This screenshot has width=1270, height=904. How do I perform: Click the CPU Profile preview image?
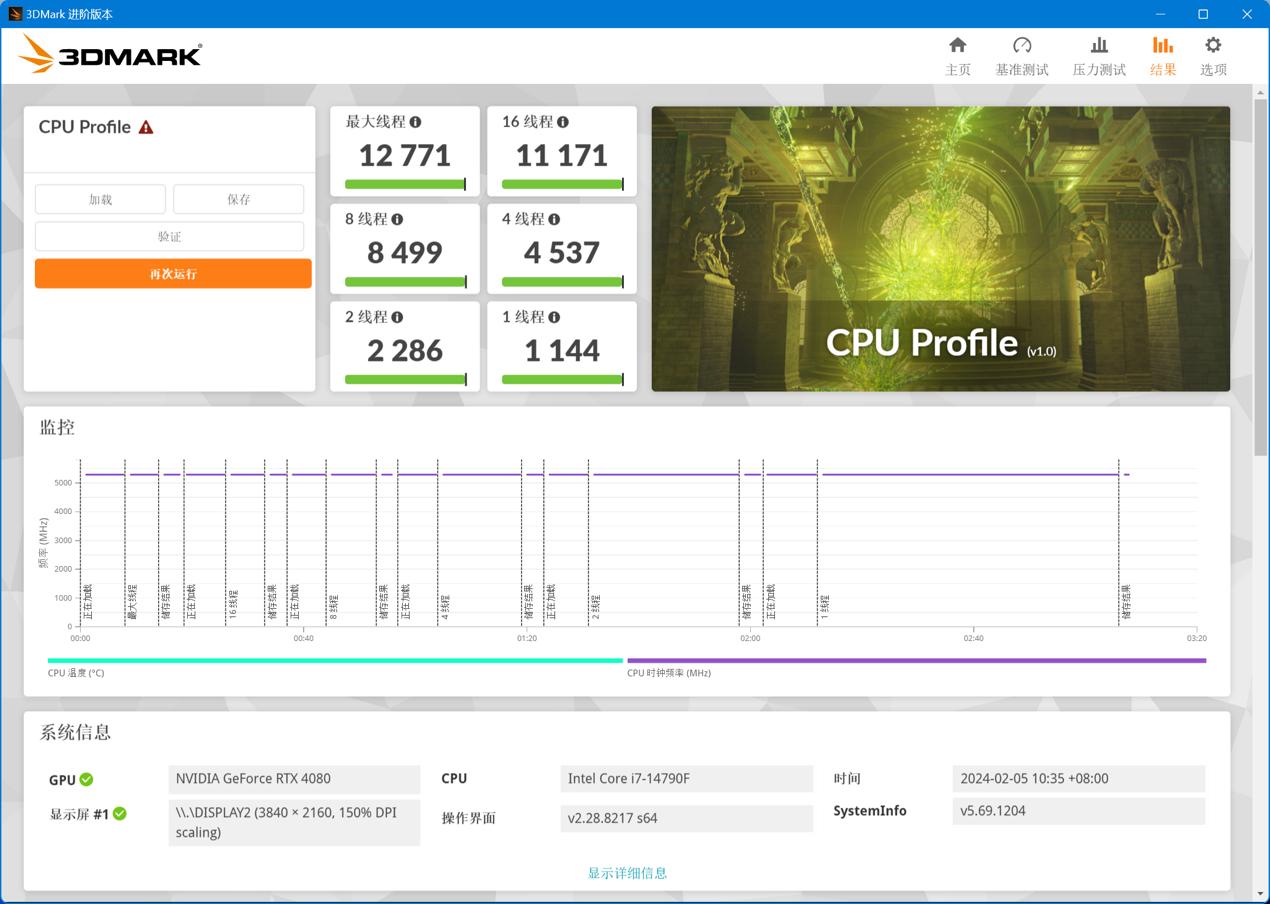[940, 248]
